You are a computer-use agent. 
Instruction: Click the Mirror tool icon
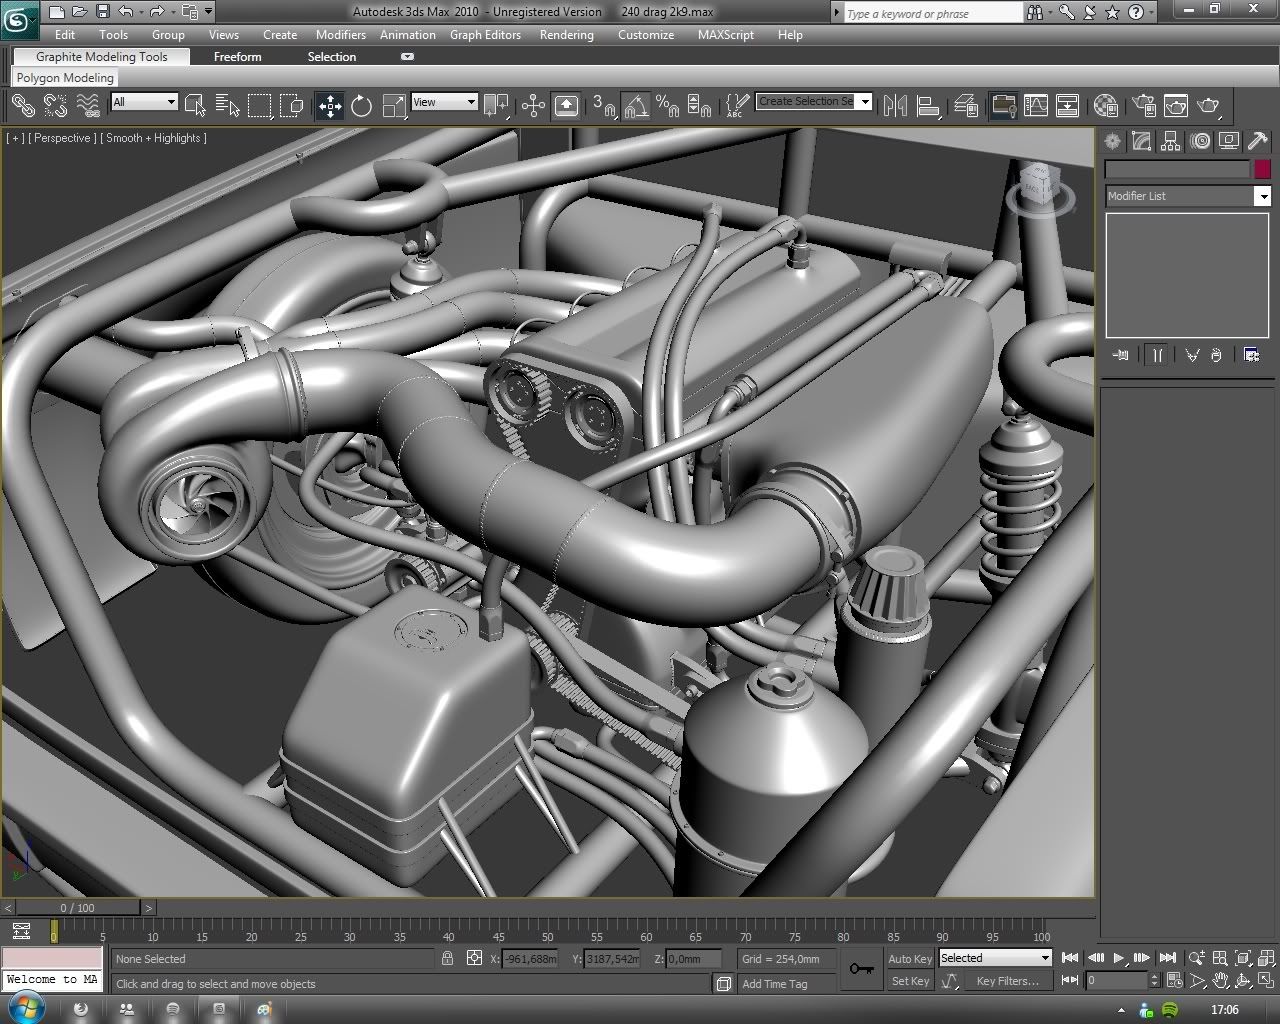click(896, 105)
